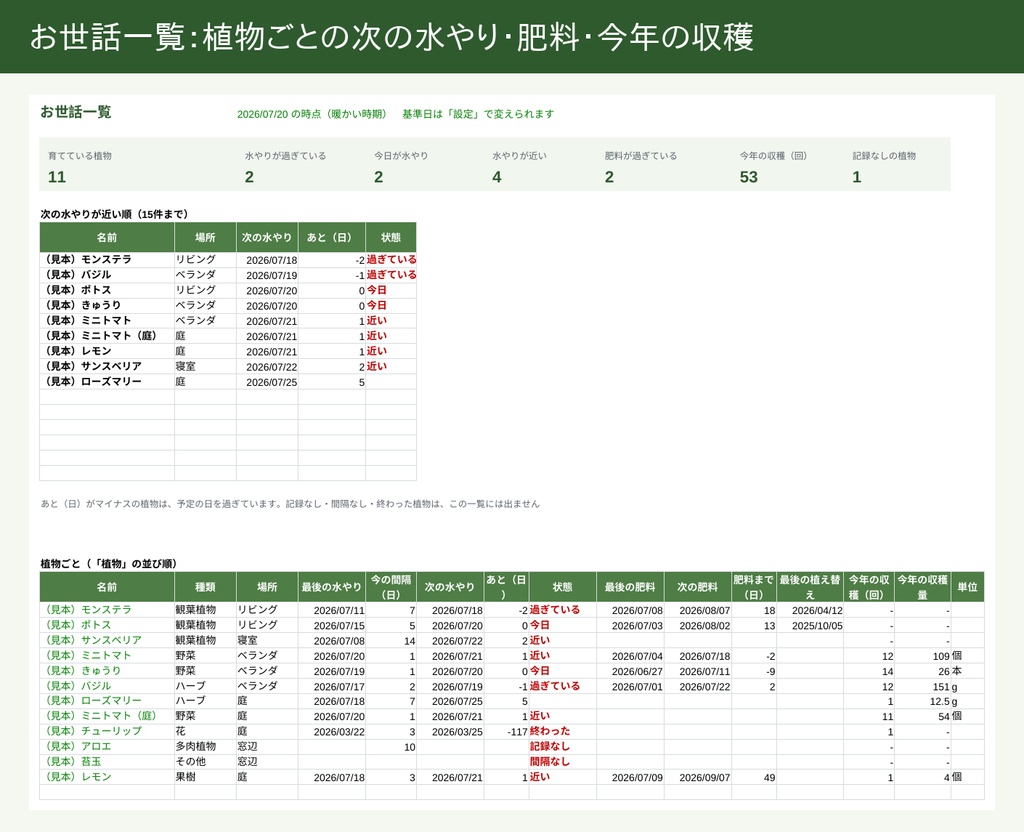
Task: Open the (見本)苔玉 plant name link
Action: pyautogui.click(x=73, y=761)
